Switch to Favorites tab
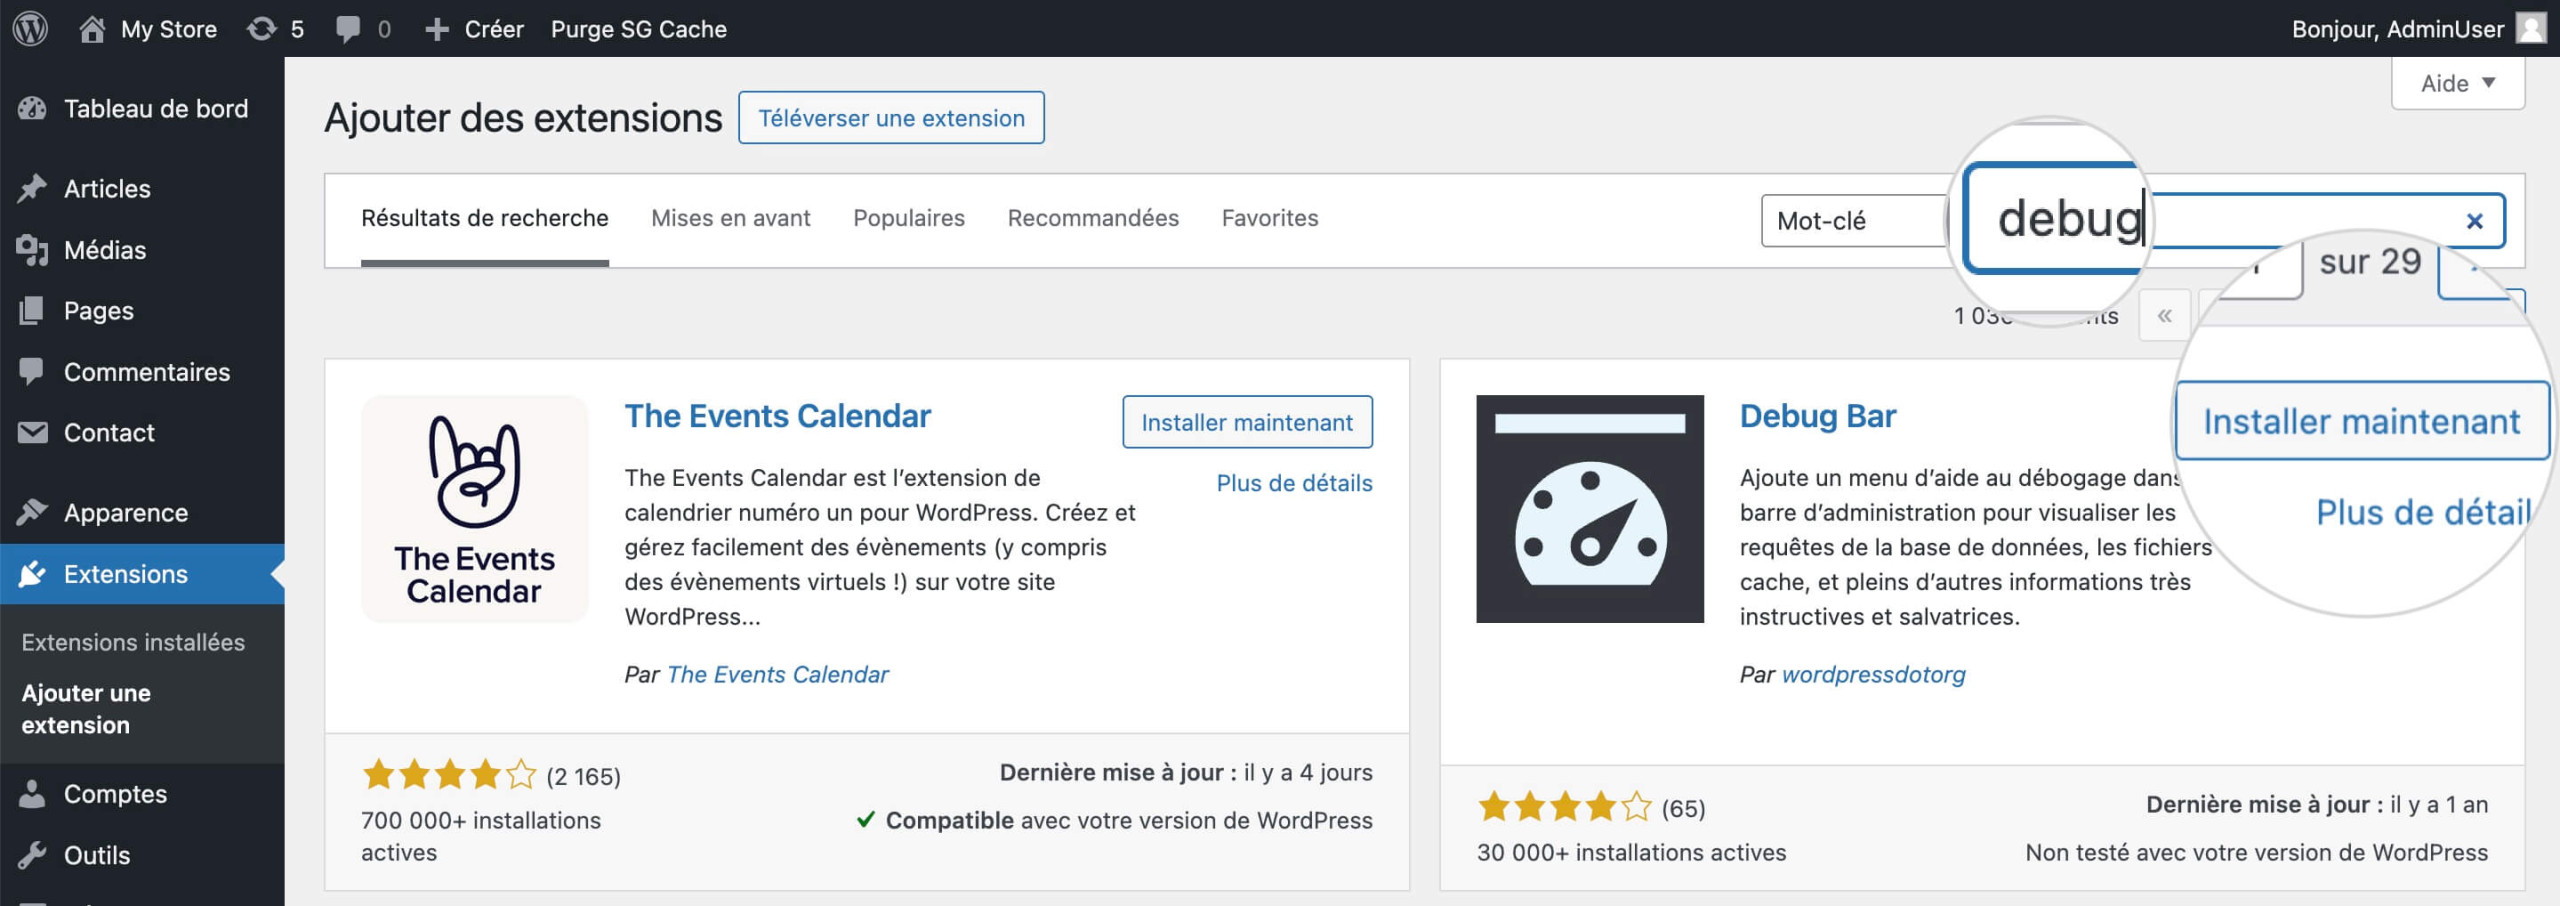The width and height of the screenshot is (2560, 906). click(1270, 218)
